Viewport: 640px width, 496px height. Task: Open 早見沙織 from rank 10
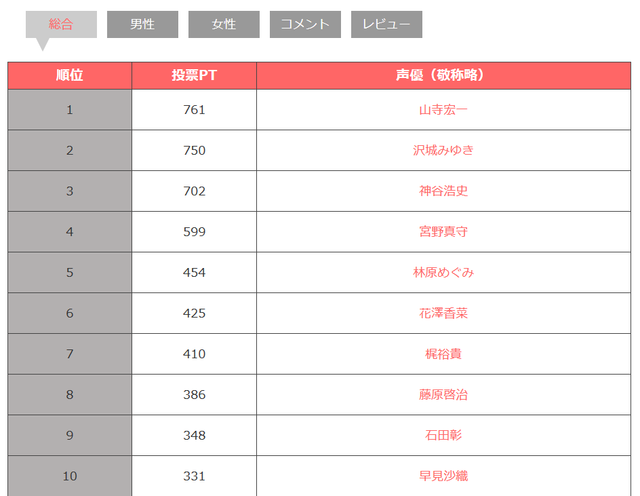(x=443, y=476)
